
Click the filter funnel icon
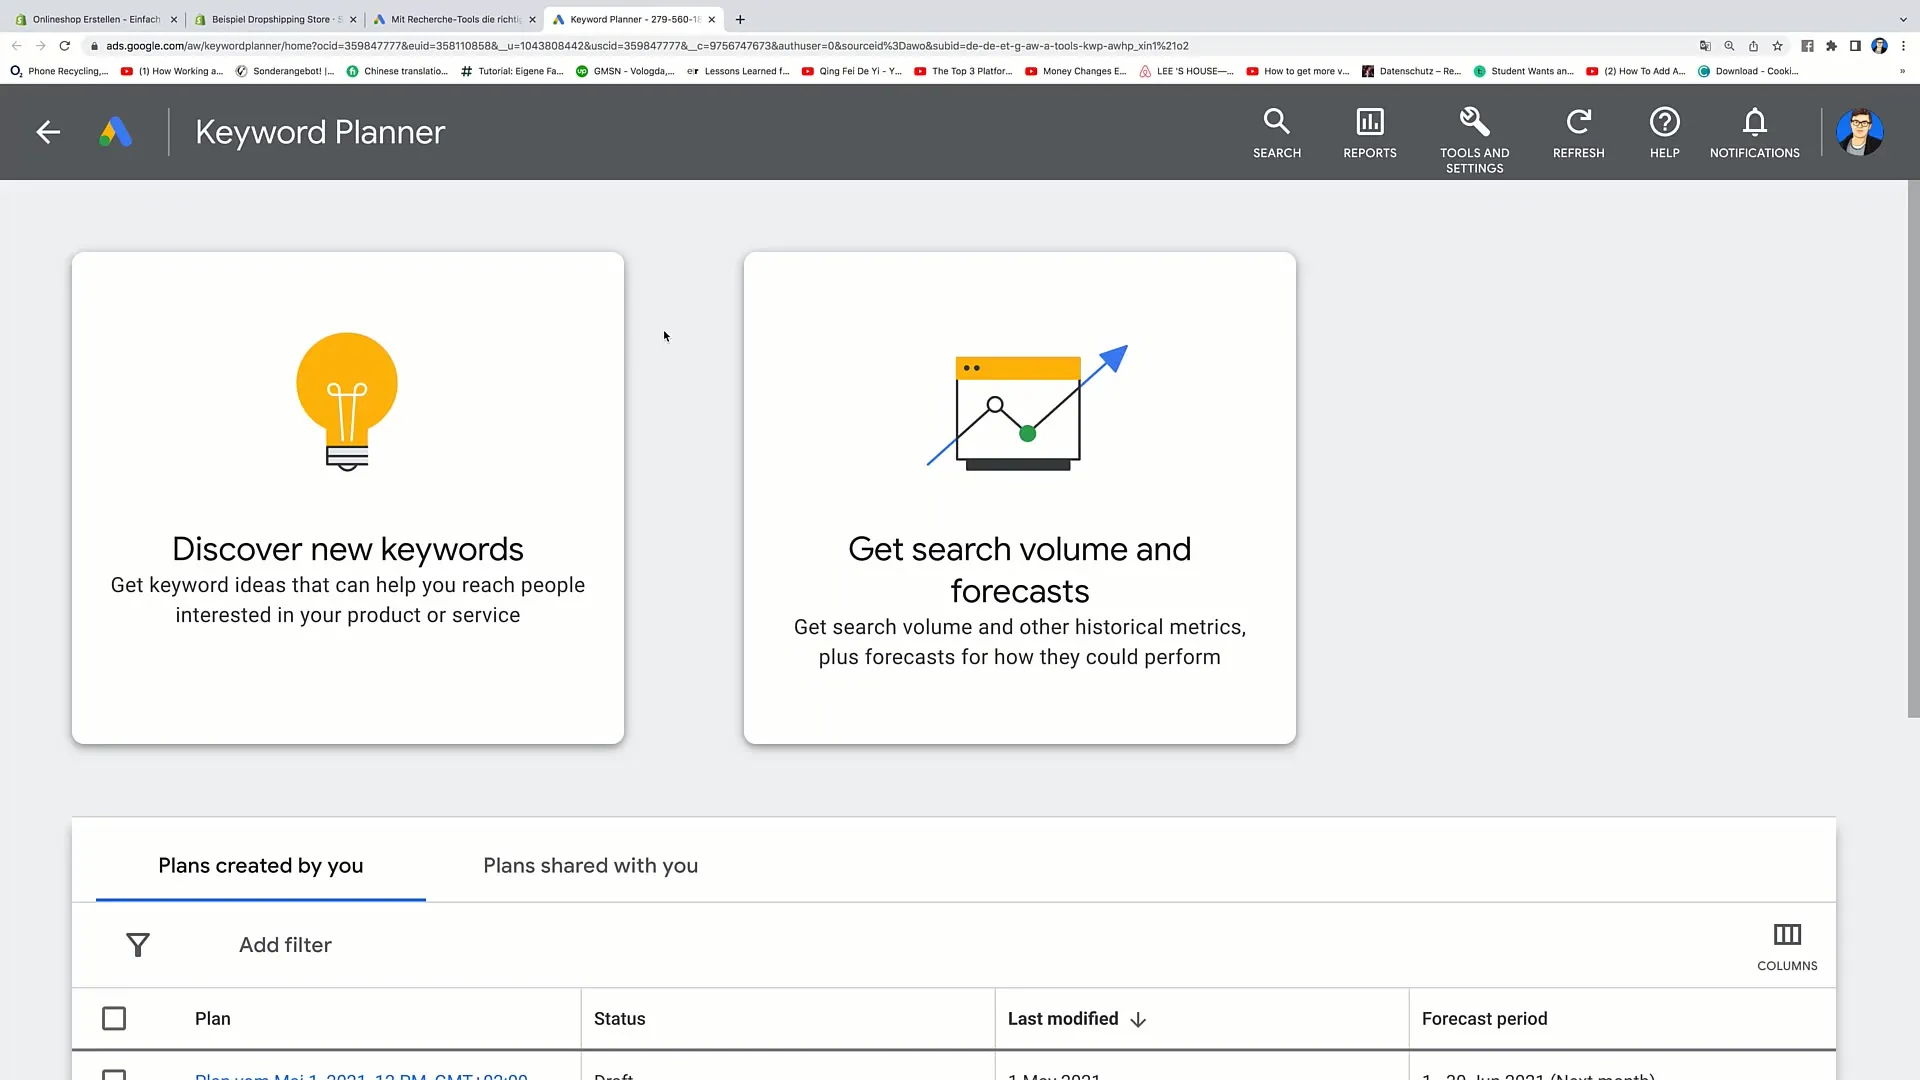138,945
